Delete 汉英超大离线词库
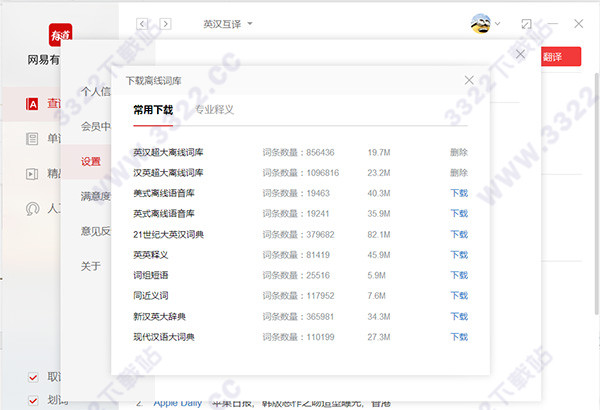This screenshot has height=410, width=600. point(459,173)
